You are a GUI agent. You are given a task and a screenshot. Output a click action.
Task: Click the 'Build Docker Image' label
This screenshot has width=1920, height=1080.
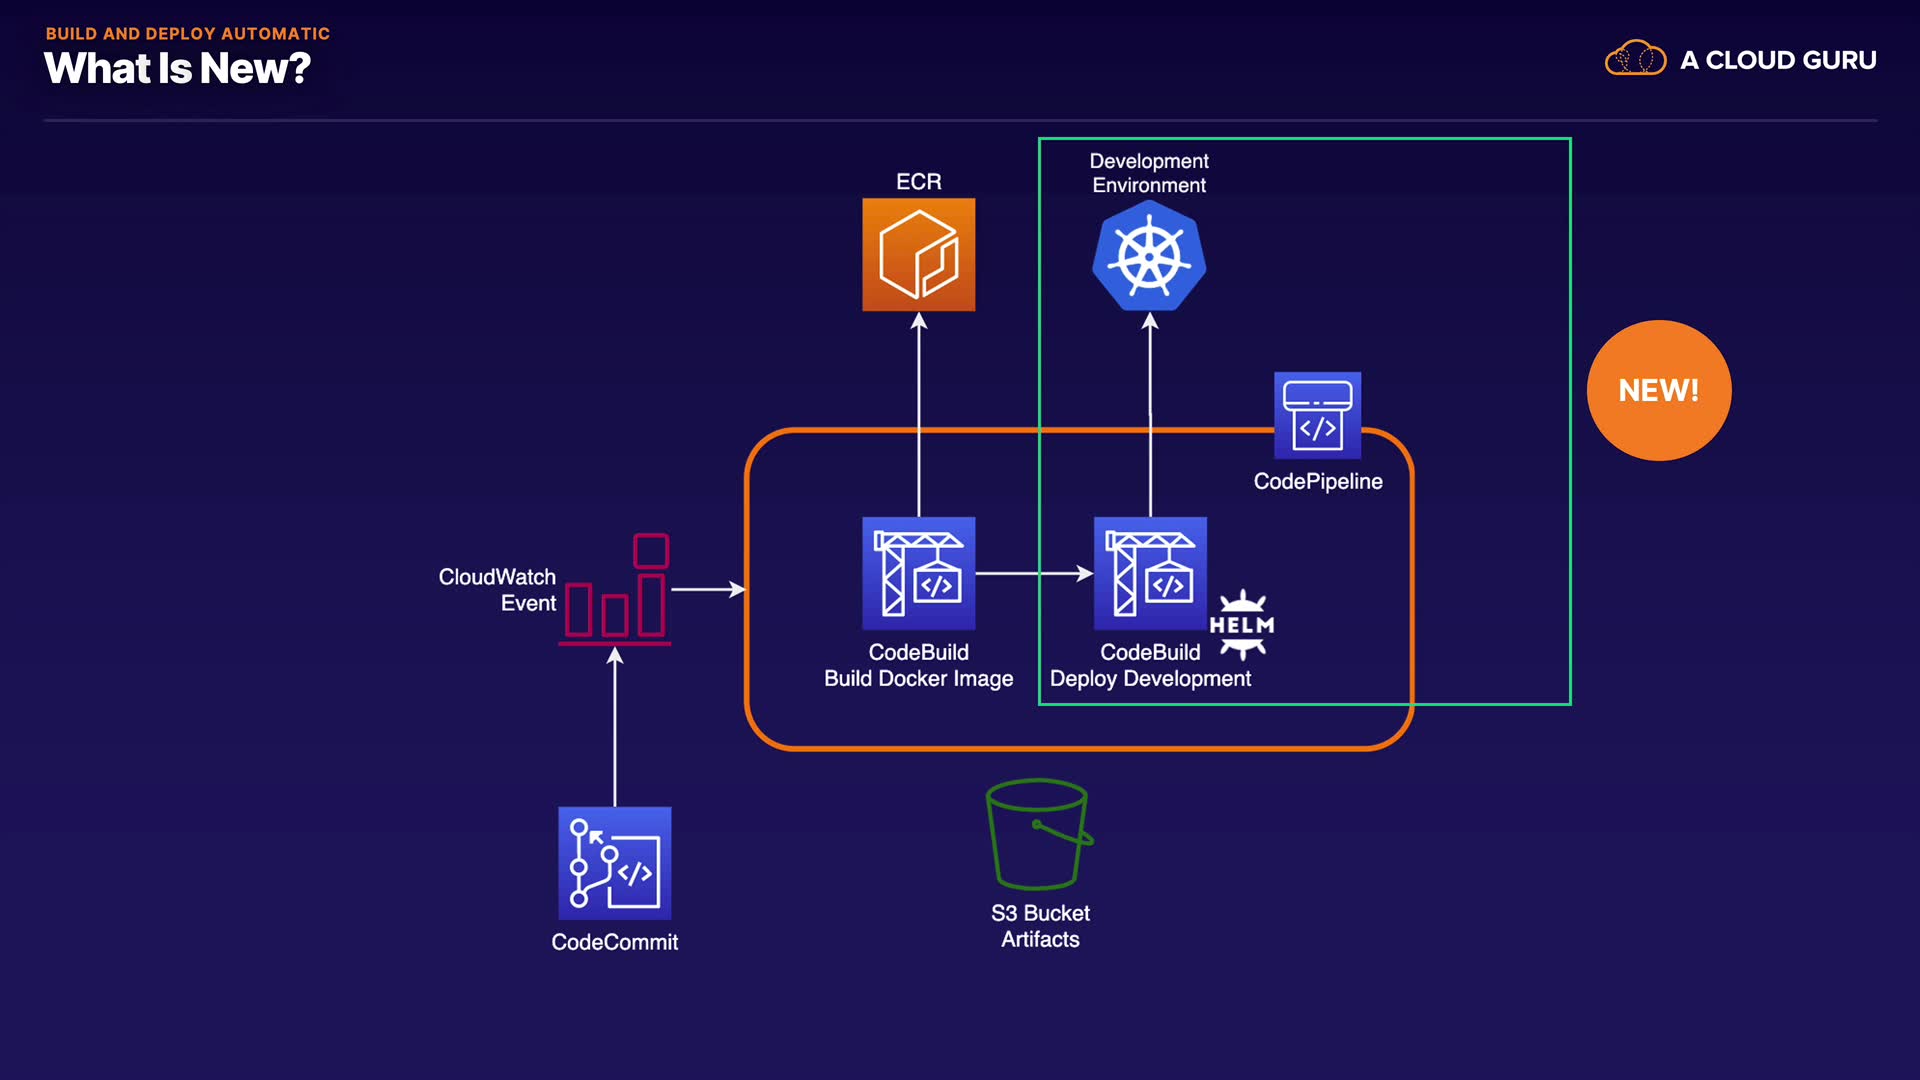(x=918, y=679)
